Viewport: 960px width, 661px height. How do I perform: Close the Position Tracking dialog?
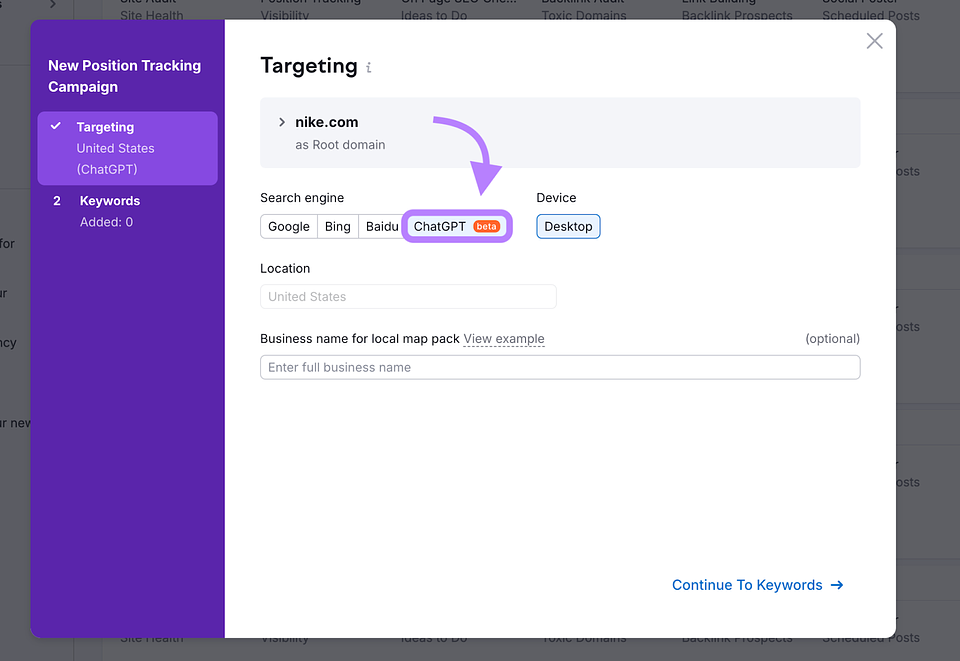874,41
